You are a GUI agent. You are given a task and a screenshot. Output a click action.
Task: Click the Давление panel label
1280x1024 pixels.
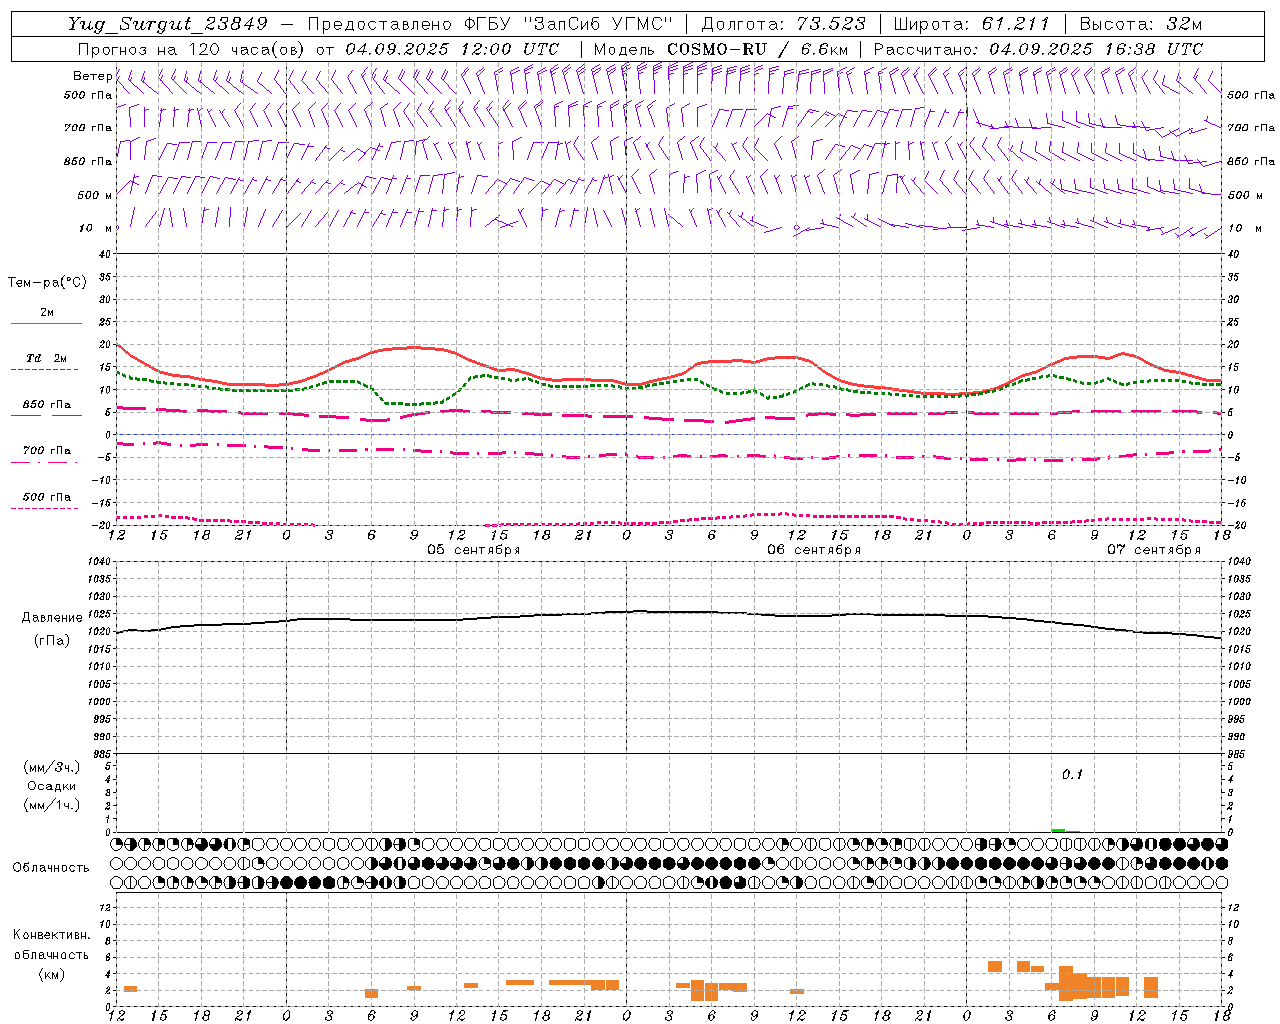pos(51,618)
